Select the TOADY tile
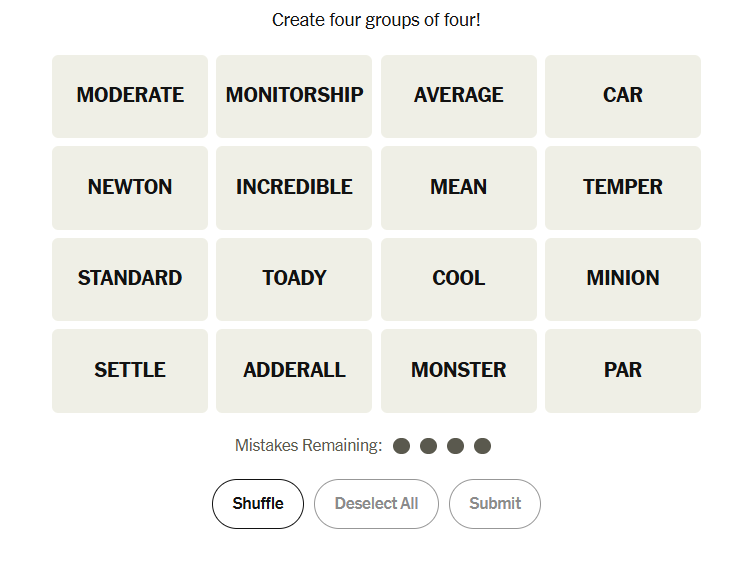746x563 pixels. click(294, 279)
